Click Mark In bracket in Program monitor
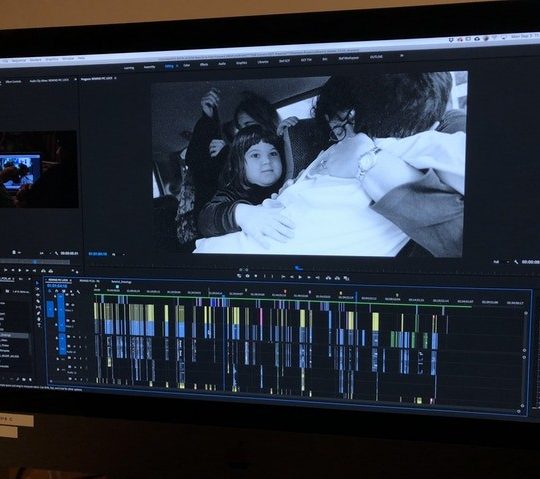The image size is (540, 479). point(264,276)
